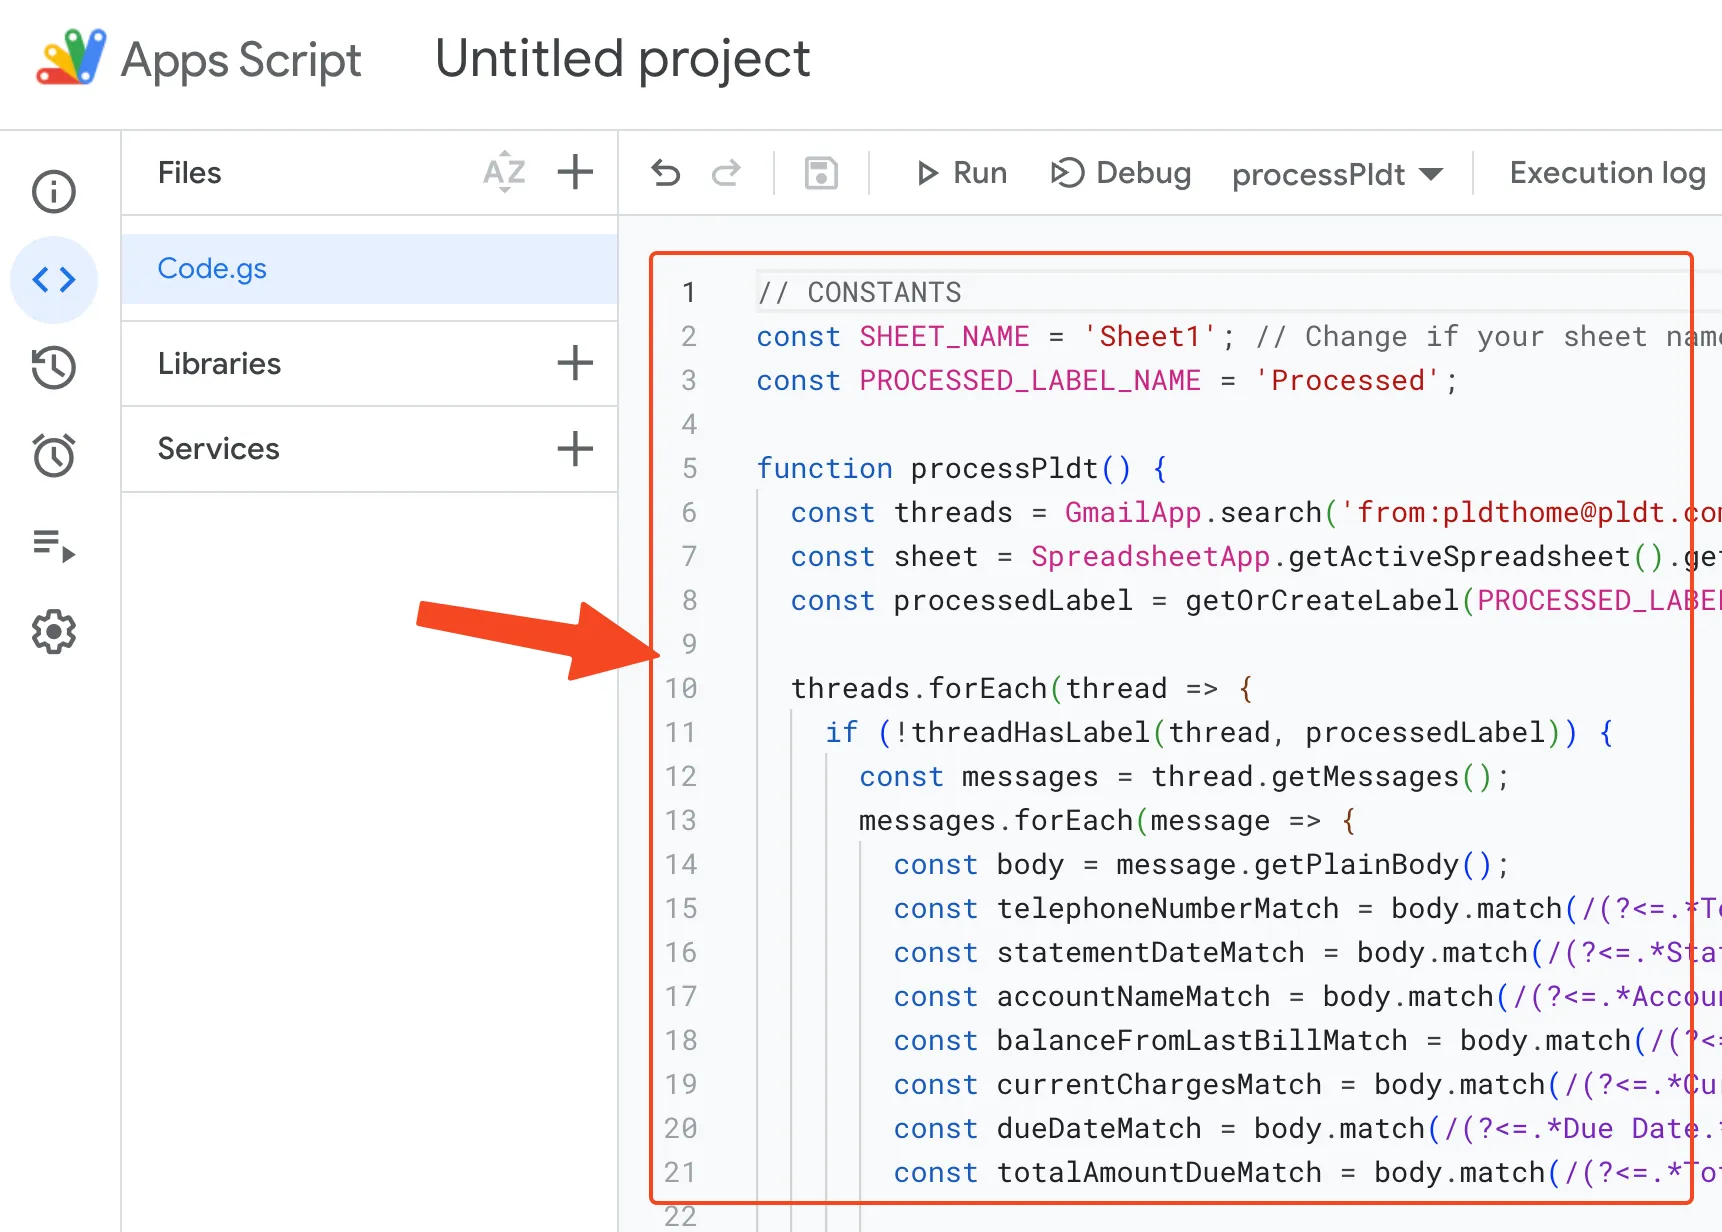Click the 'Sheet1' string on line 2
Viewport: 1722px width, 1232px height.
1150,336
